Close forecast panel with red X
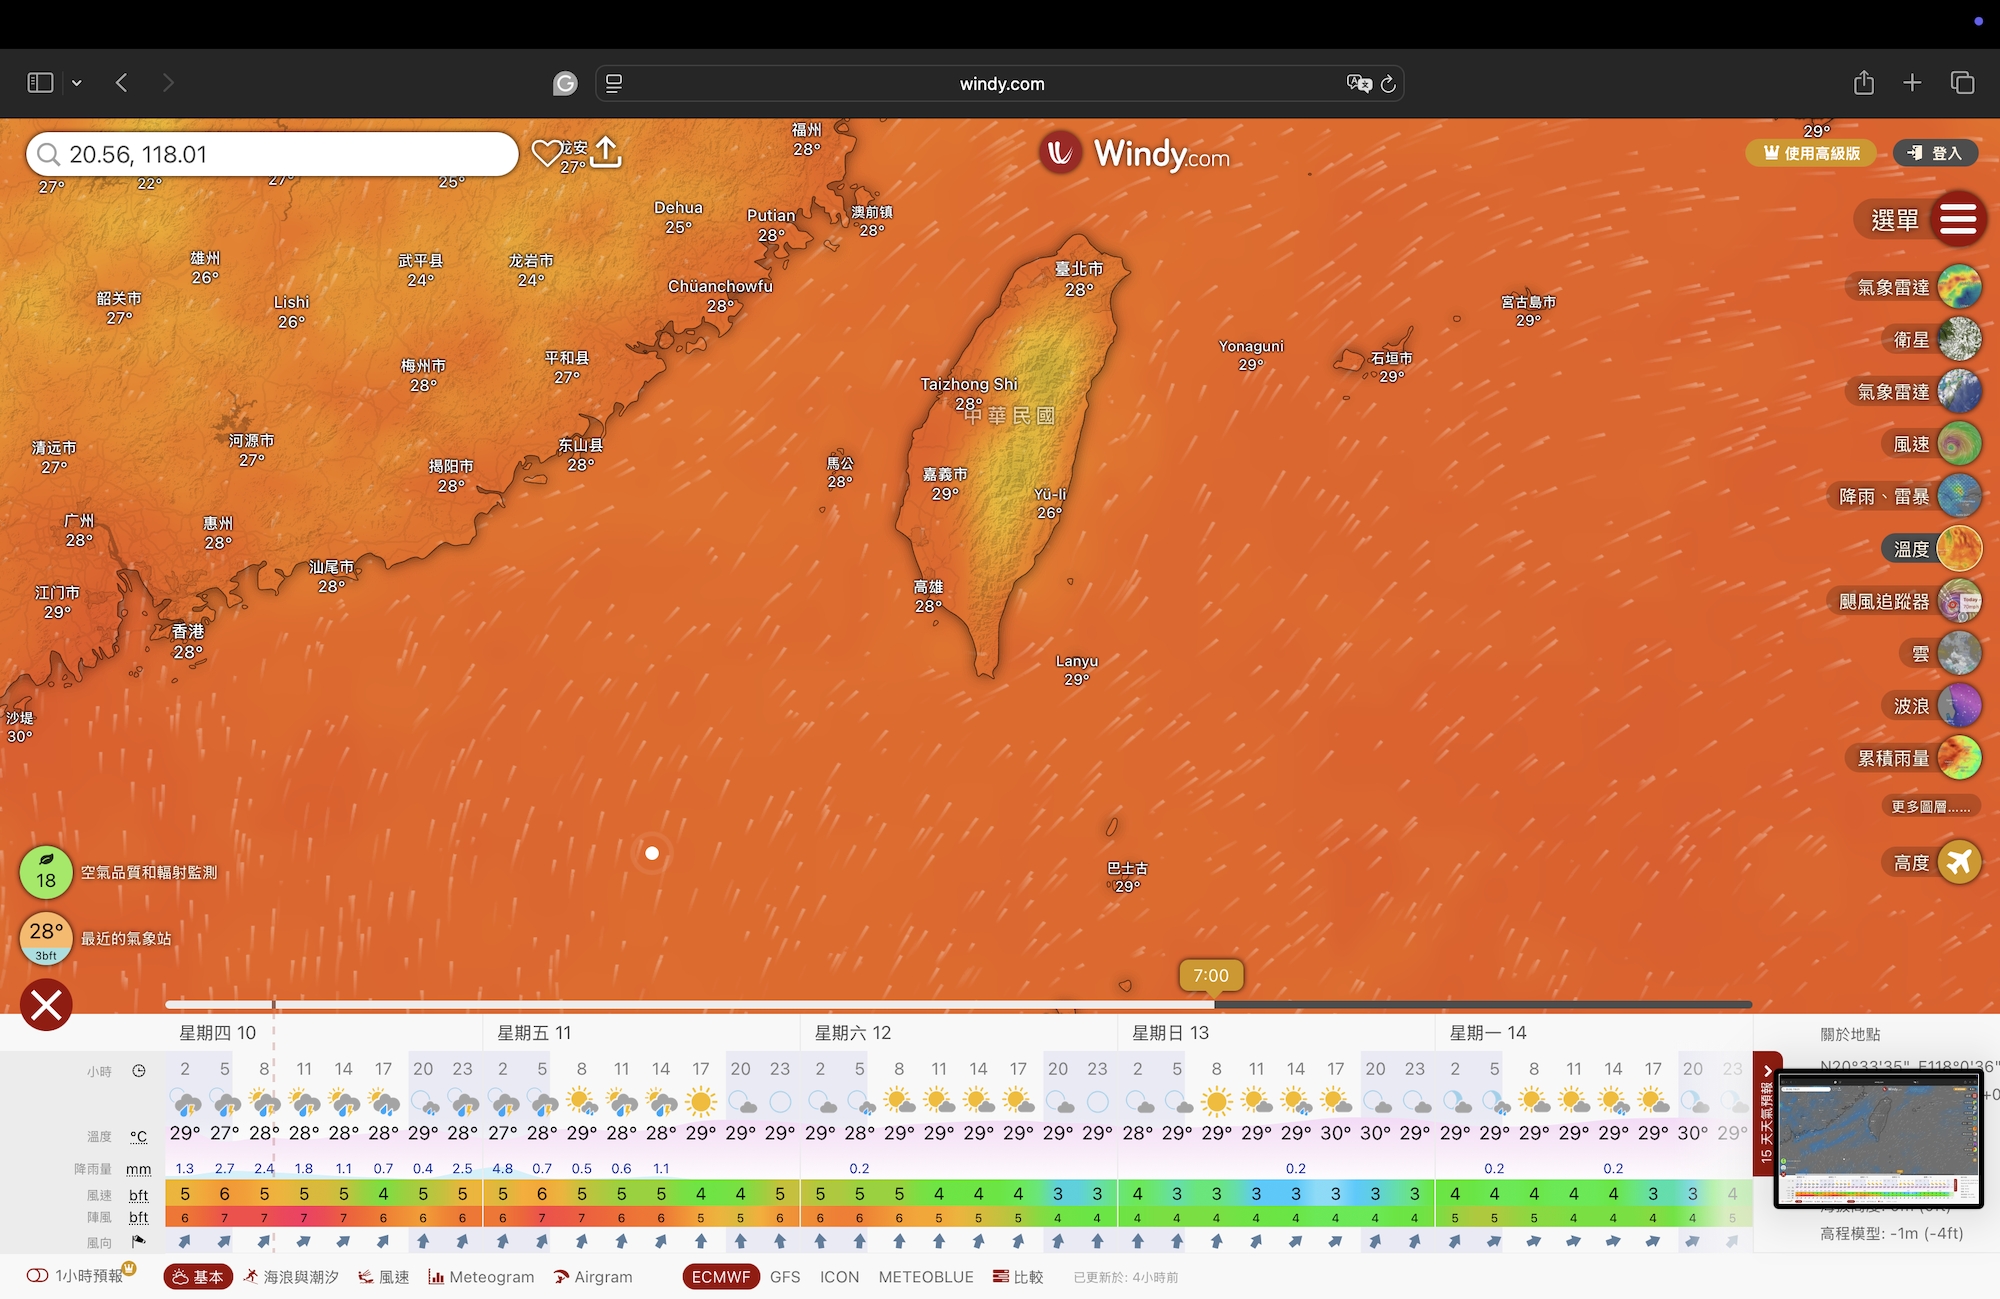This screenshot has height=1299, width=2000. point(46,1005)
